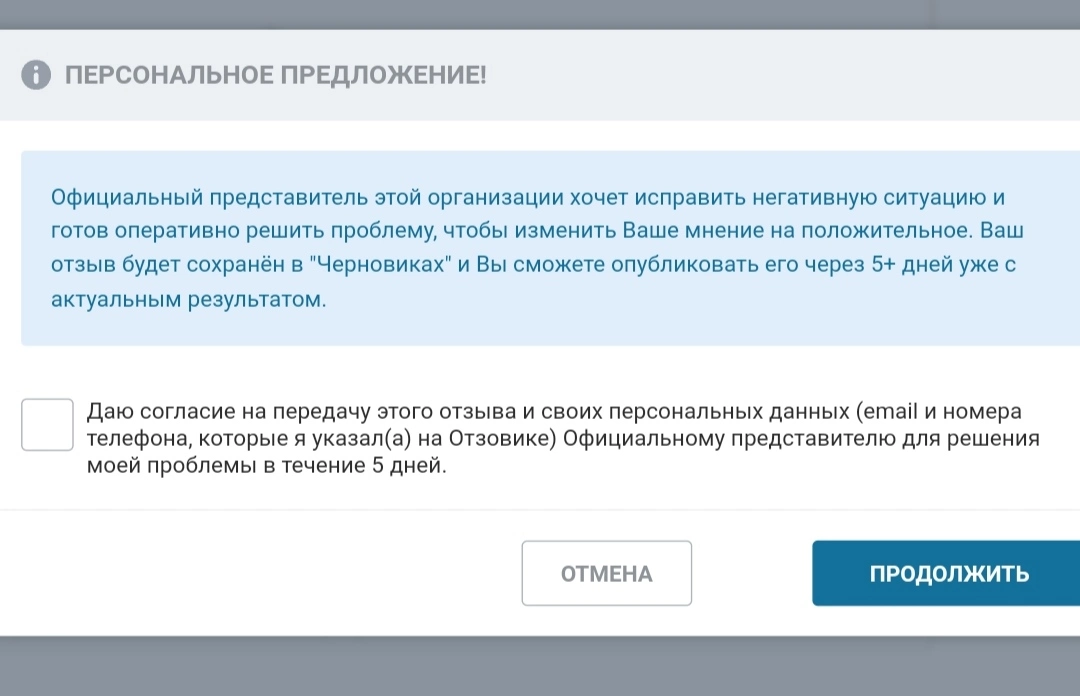
Task: Click the empty gray header area right of the title
Action: 783,75
